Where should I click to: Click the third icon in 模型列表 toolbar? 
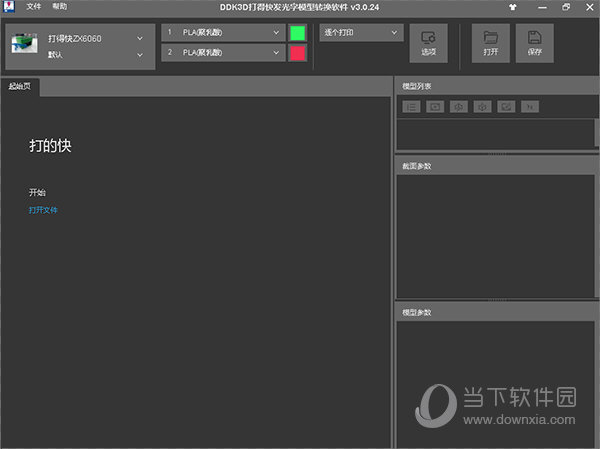(x=459, y=106)
